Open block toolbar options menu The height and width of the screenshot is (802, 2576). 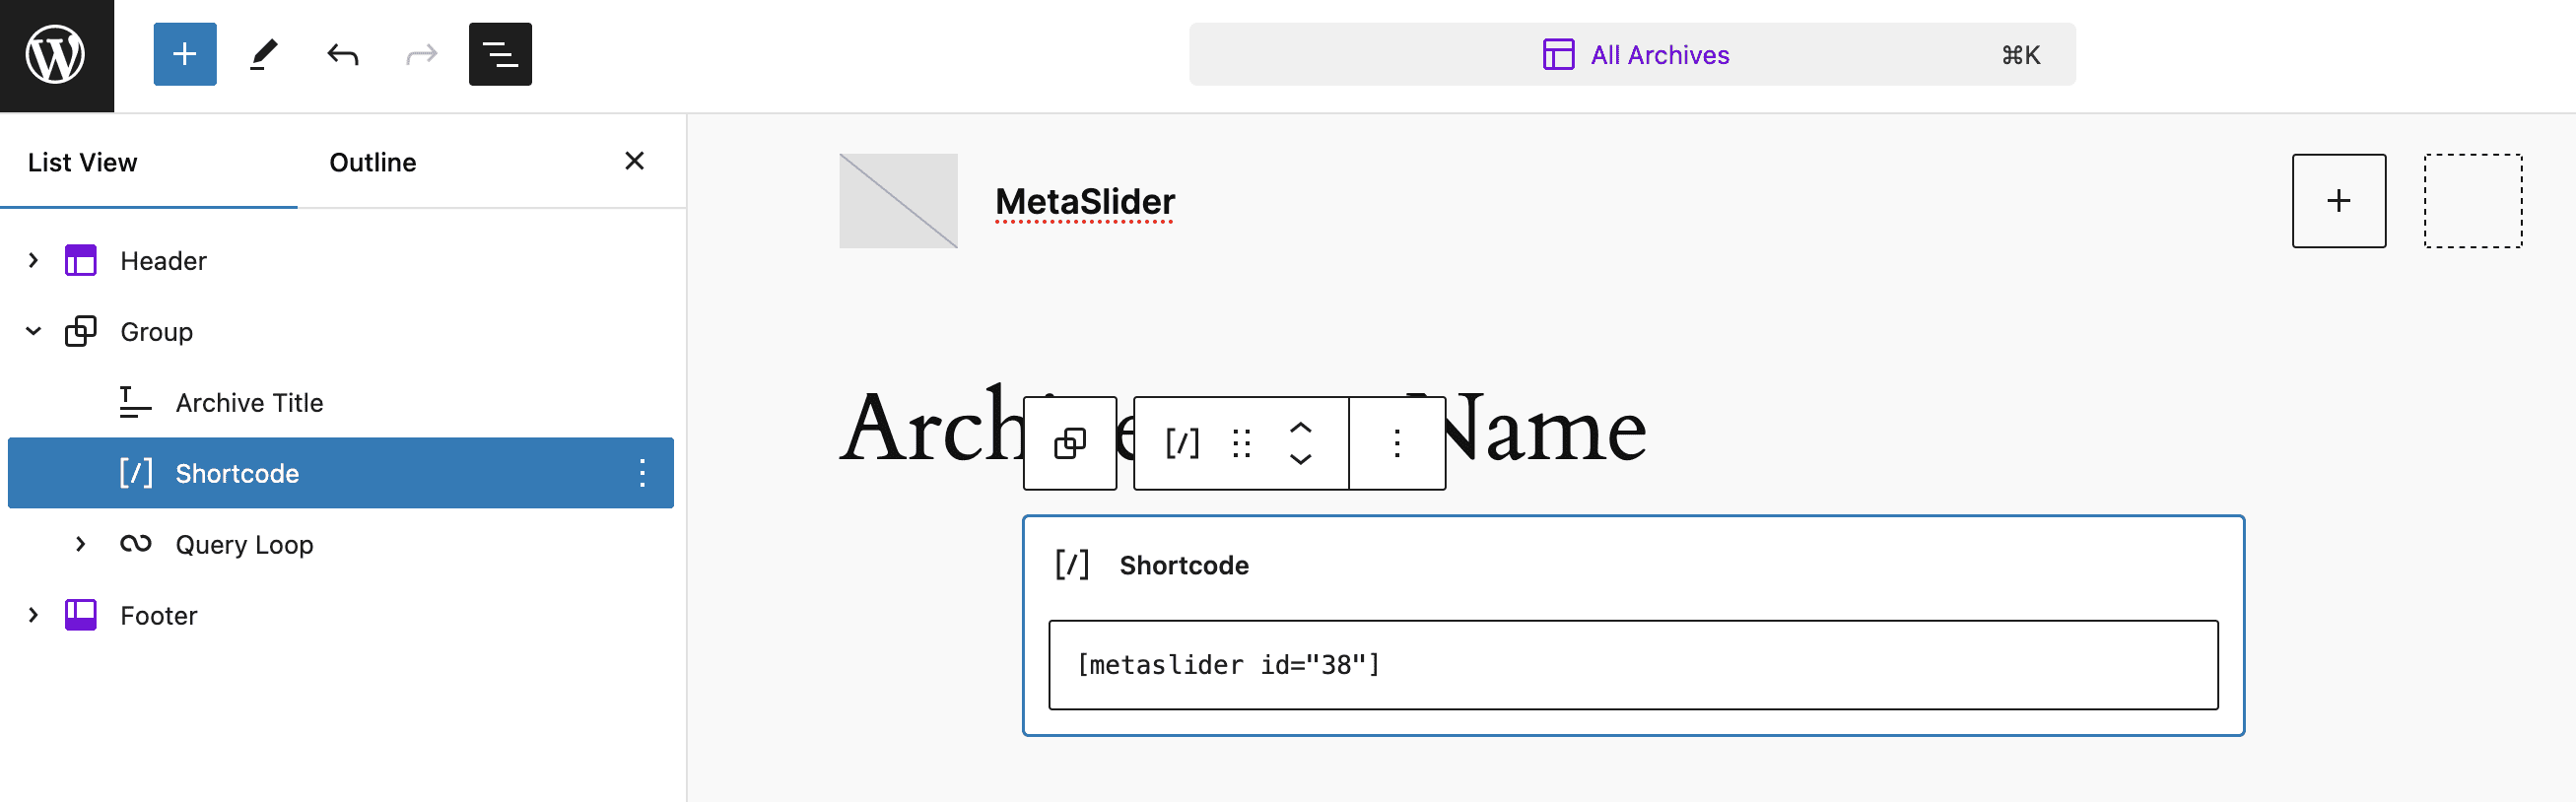[x=1396, y=443]
